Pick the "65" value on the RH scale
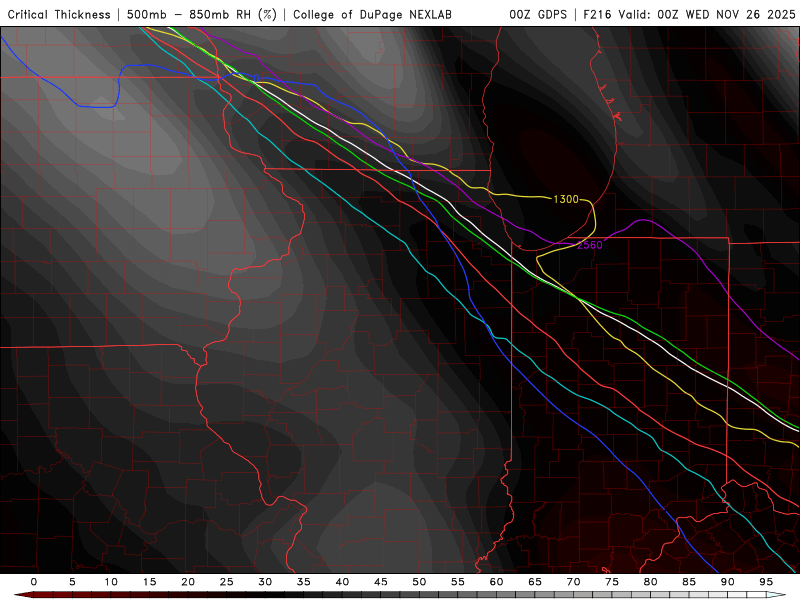 (535, 582)
